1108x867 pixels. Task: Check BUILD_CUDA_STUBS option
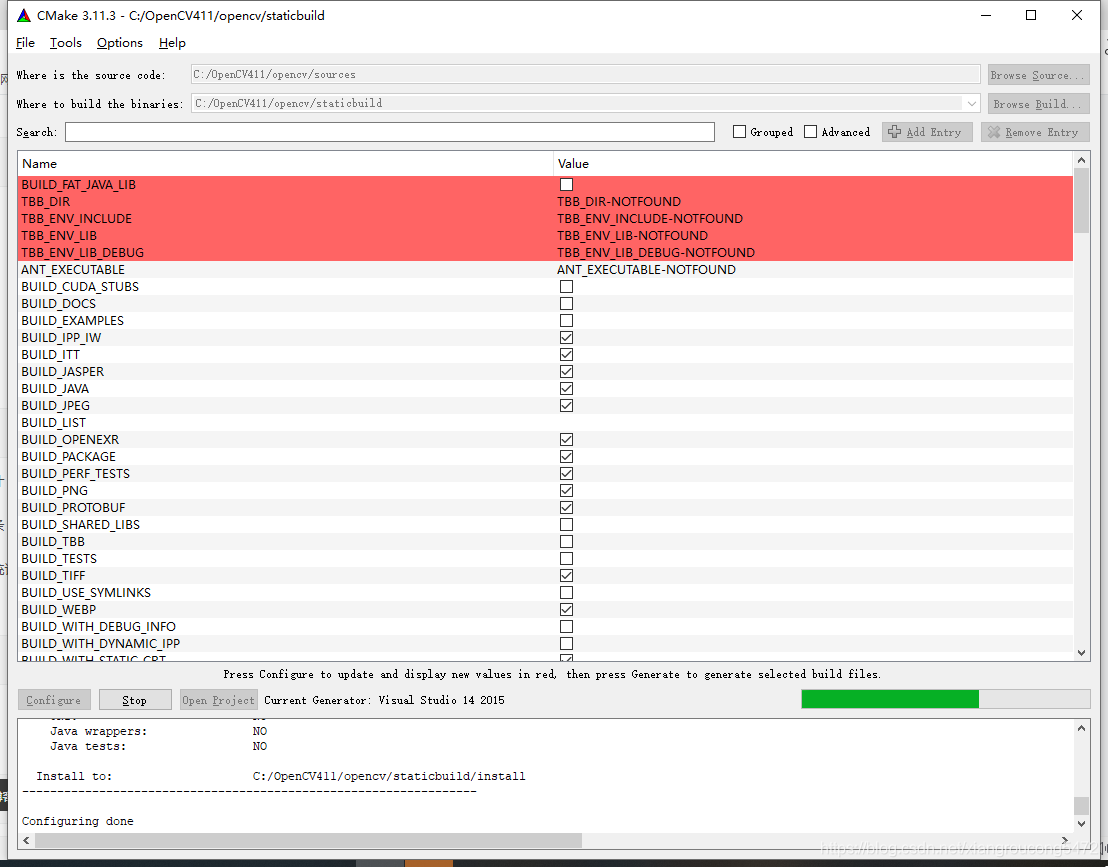(566, 287)
